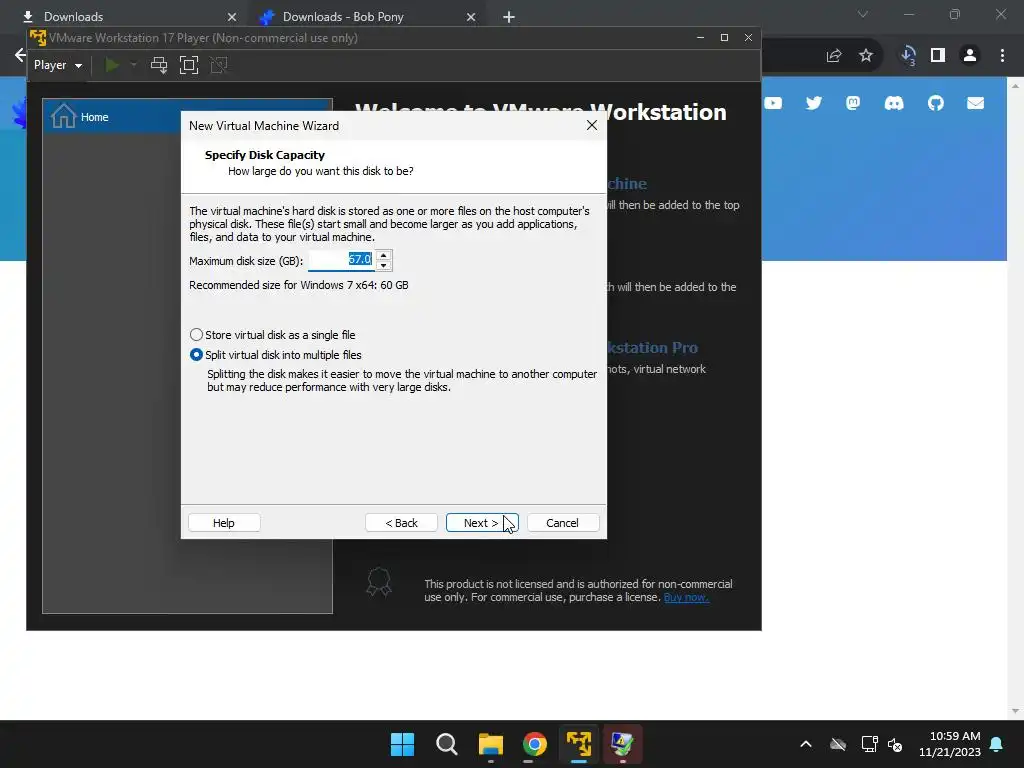The height and width of the screenshot is (768, 1024).
Task: Open the Windows Start menu
Action: (402, 744)
